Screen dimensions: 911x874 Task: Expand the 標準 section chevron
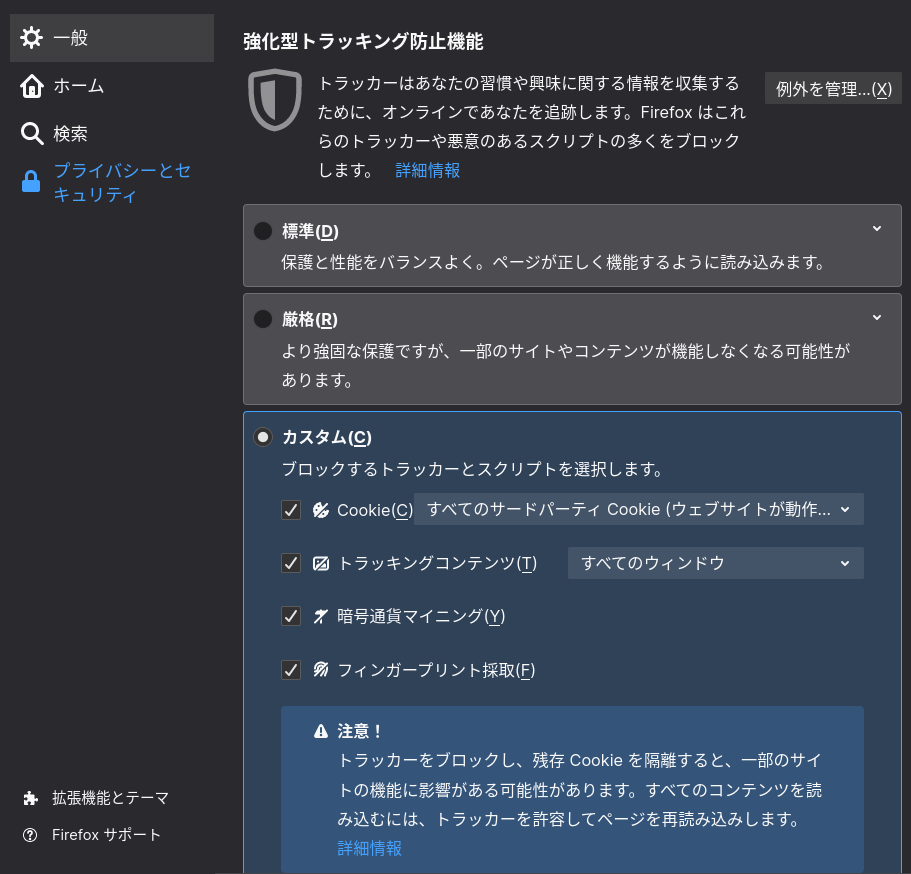(877, 229)
